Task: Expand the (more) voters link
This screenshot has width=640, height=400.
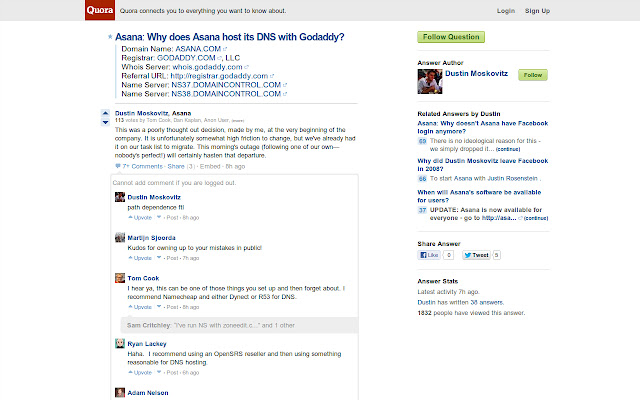Action: 238,121
